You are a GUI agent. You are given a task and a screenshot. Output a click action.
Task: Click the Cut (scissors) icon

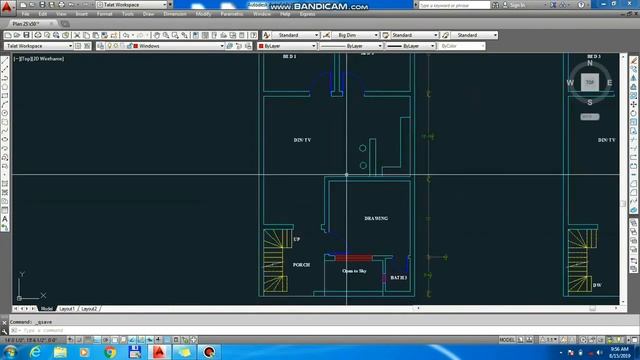coord(77,36)
